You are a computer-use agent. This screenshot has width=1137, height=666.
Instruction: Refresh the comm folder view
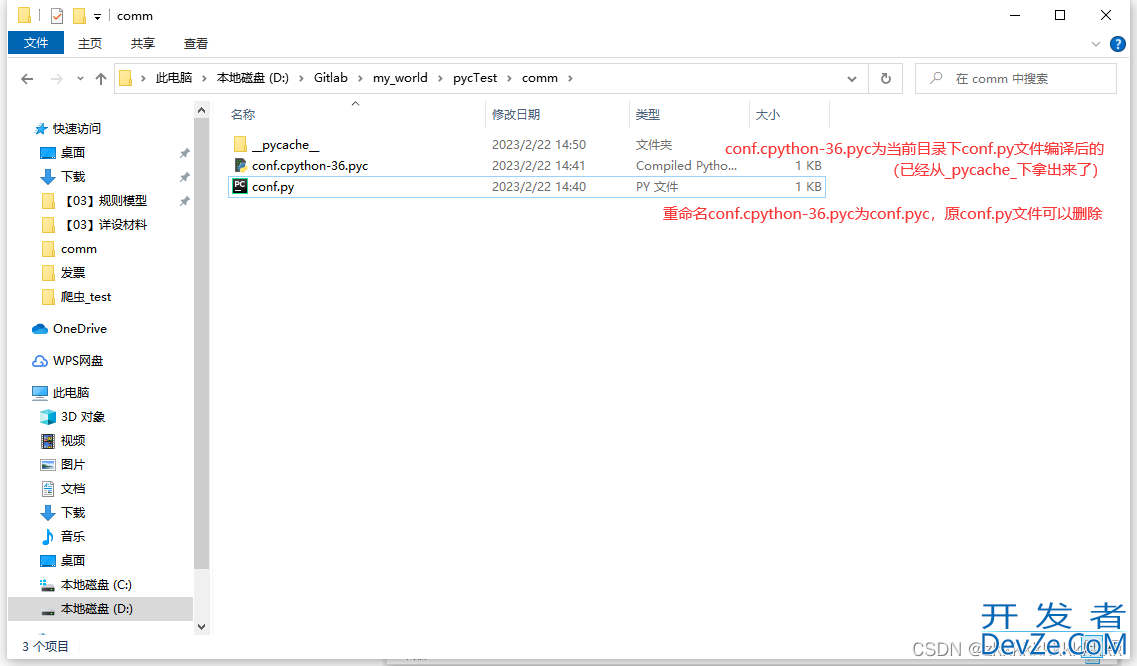885,78
